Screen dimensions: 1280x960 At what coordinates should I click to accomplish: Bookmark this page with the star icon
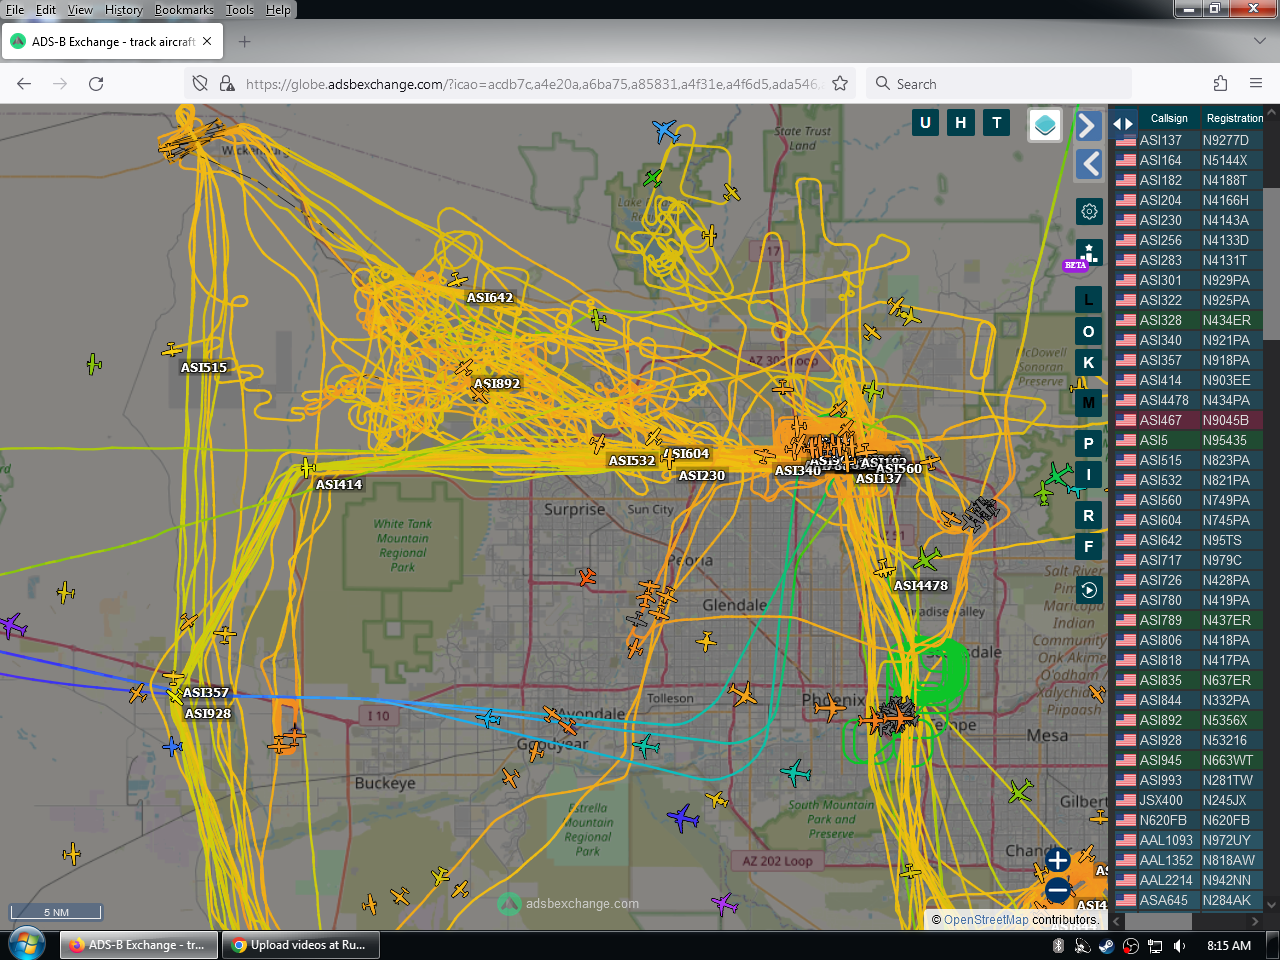coord(840,84)
